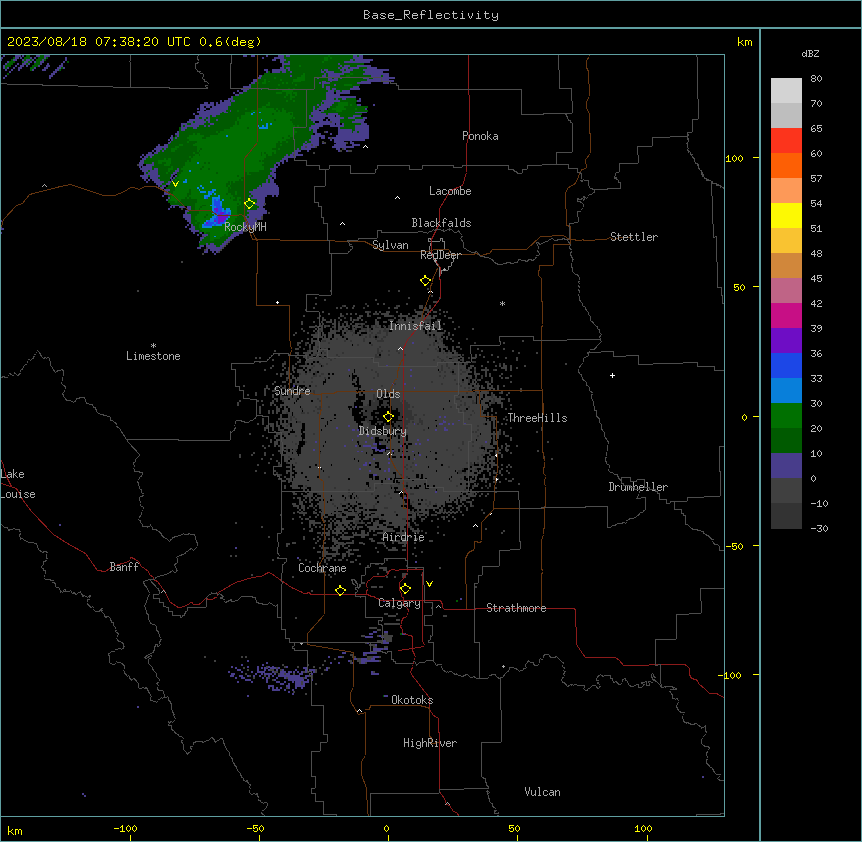Screen dimensions: 862x842
Task: Select the Ponoka label
Action: 480,136
